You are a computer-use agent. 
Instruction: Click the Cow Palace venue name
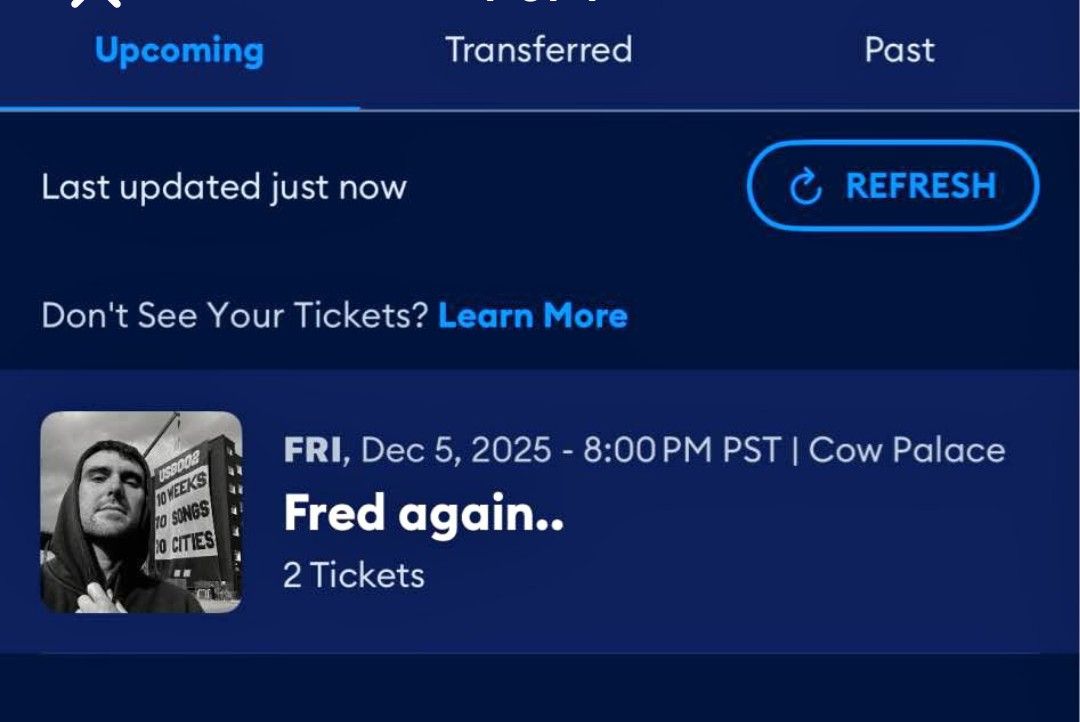click(x=905, y=450)
